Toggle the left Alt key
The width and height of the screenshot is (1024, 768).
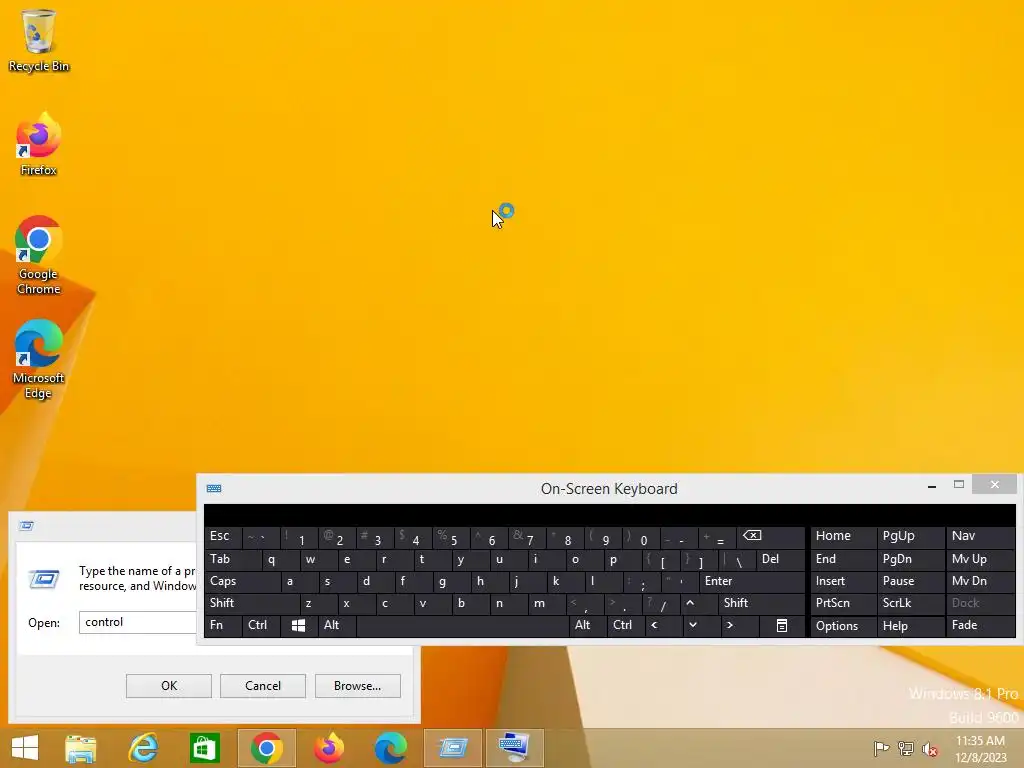[x=336, y=626]
